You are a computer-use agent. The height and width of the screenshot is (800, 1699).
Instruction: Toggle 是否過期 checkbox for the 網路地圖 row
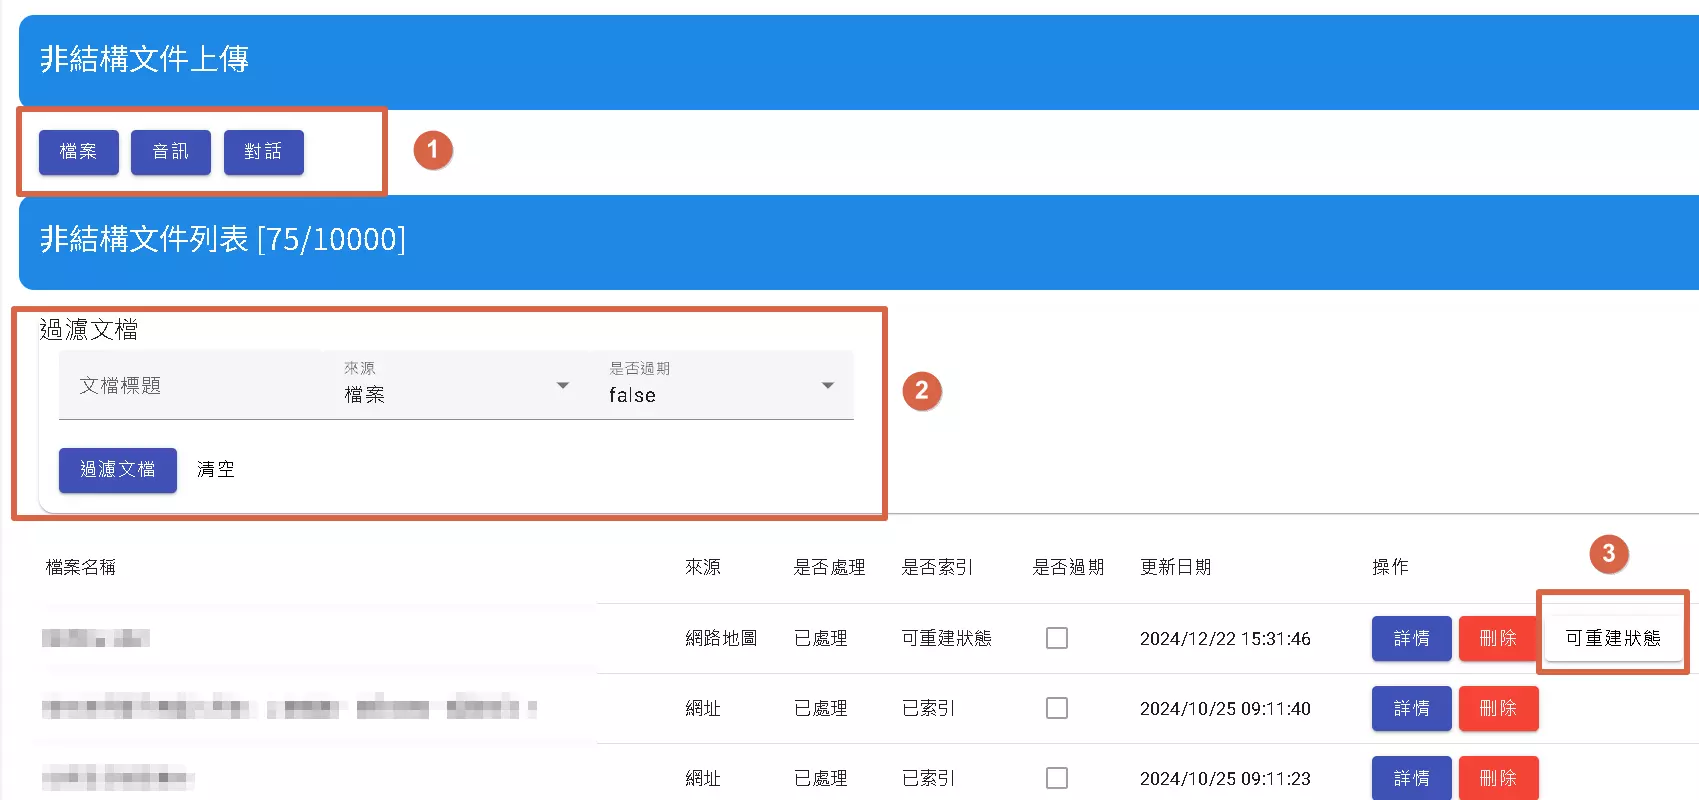click(1056, 638)
